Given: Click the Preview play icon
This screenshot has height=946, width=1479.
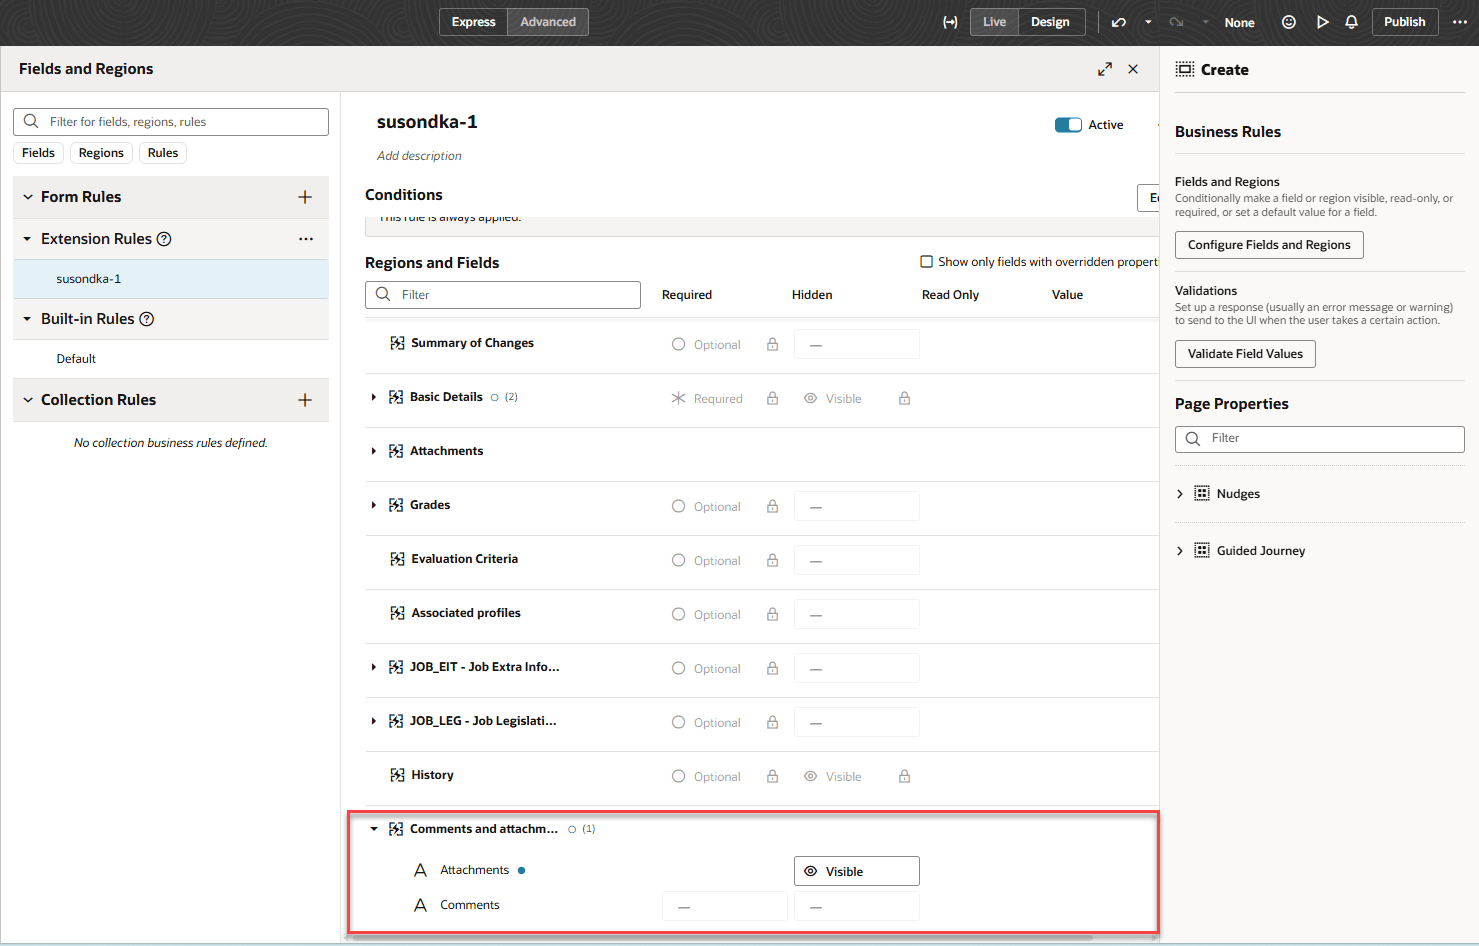Looking at the screenshot, I should [x=1322, y=22].
